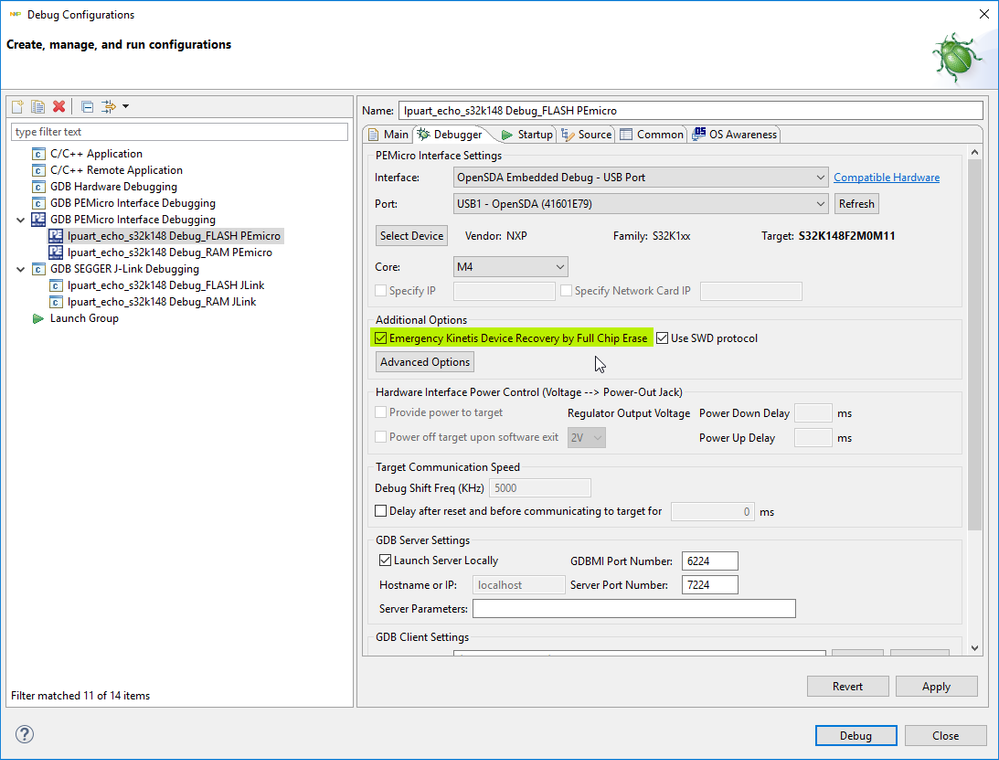999x760 pixels.
Task: Toggle Use SWD protocol checkbox
Action: (663, 338)
